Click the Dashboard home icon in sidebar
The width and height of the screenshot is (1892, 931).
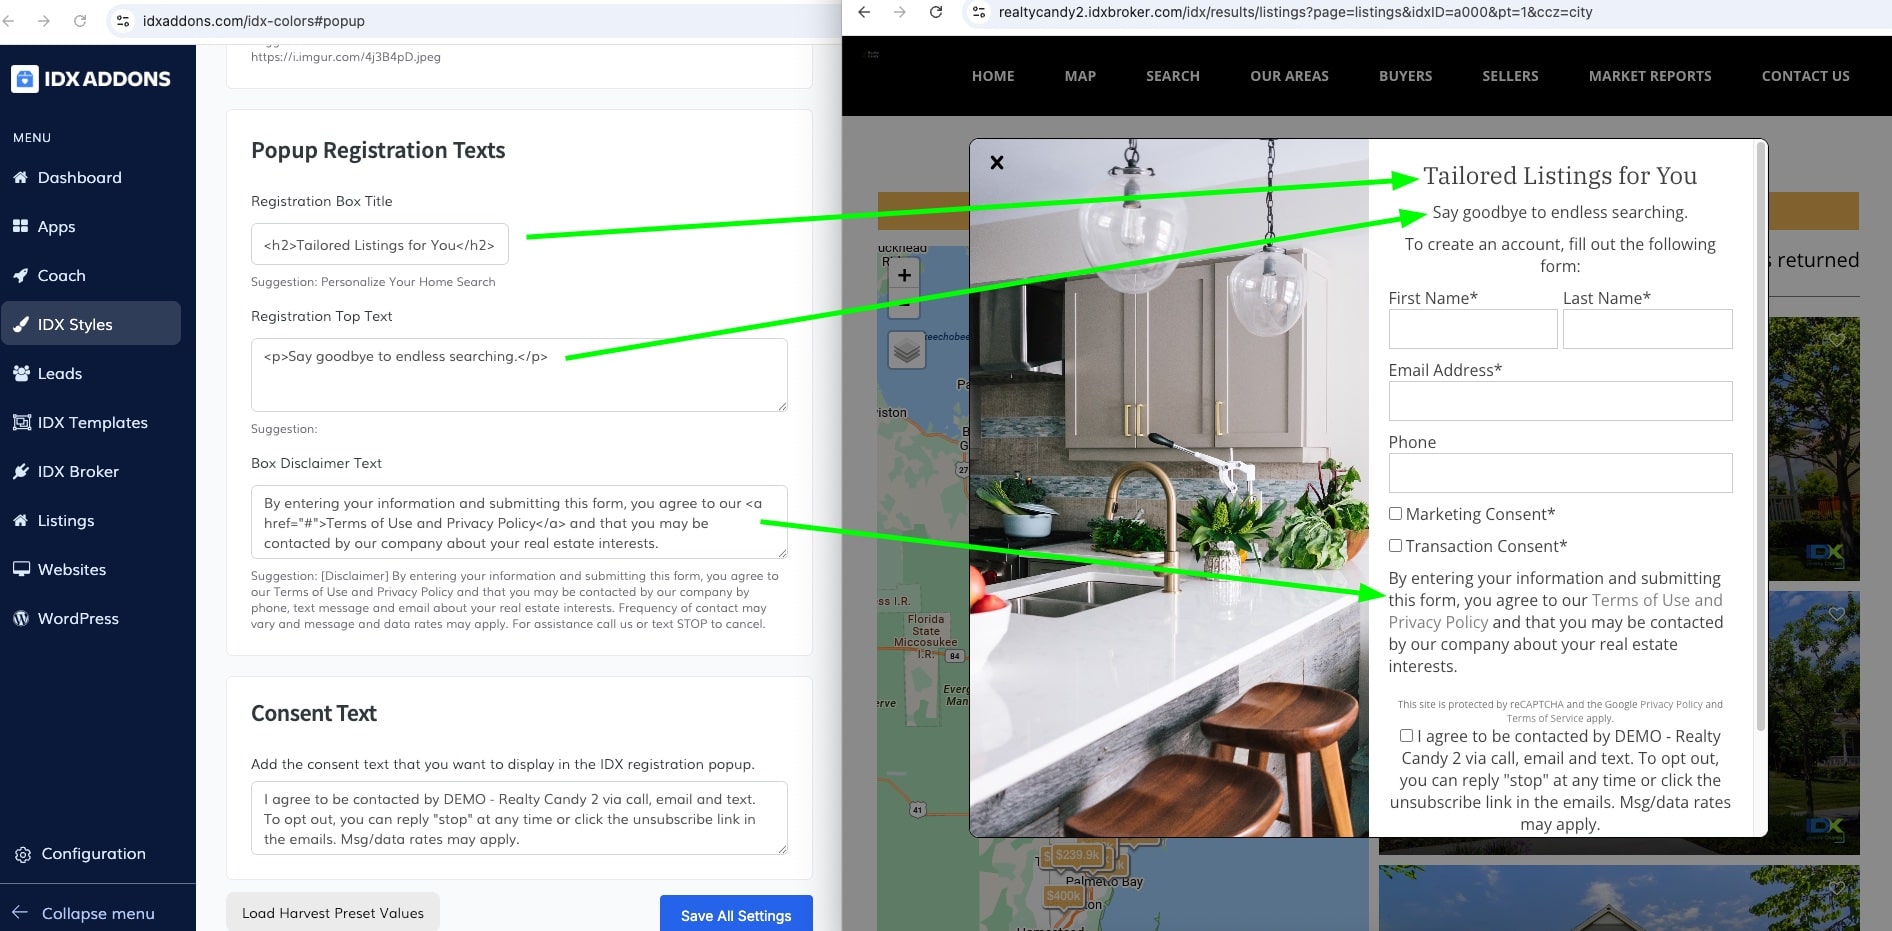click(x=20, y=177)
